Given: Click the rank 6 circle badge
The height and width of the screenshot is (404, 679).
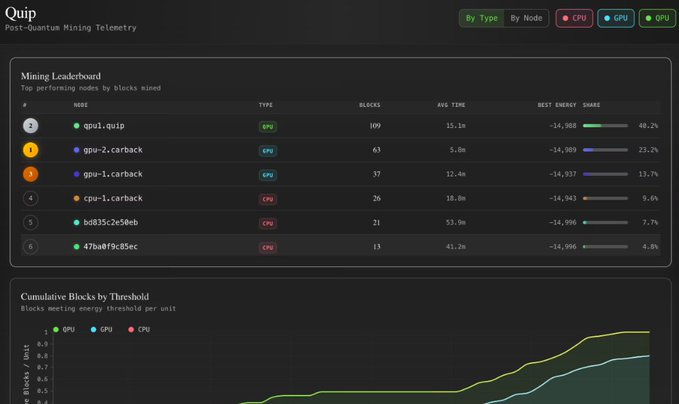Looking at the screenshot, I should pos(30,247).
